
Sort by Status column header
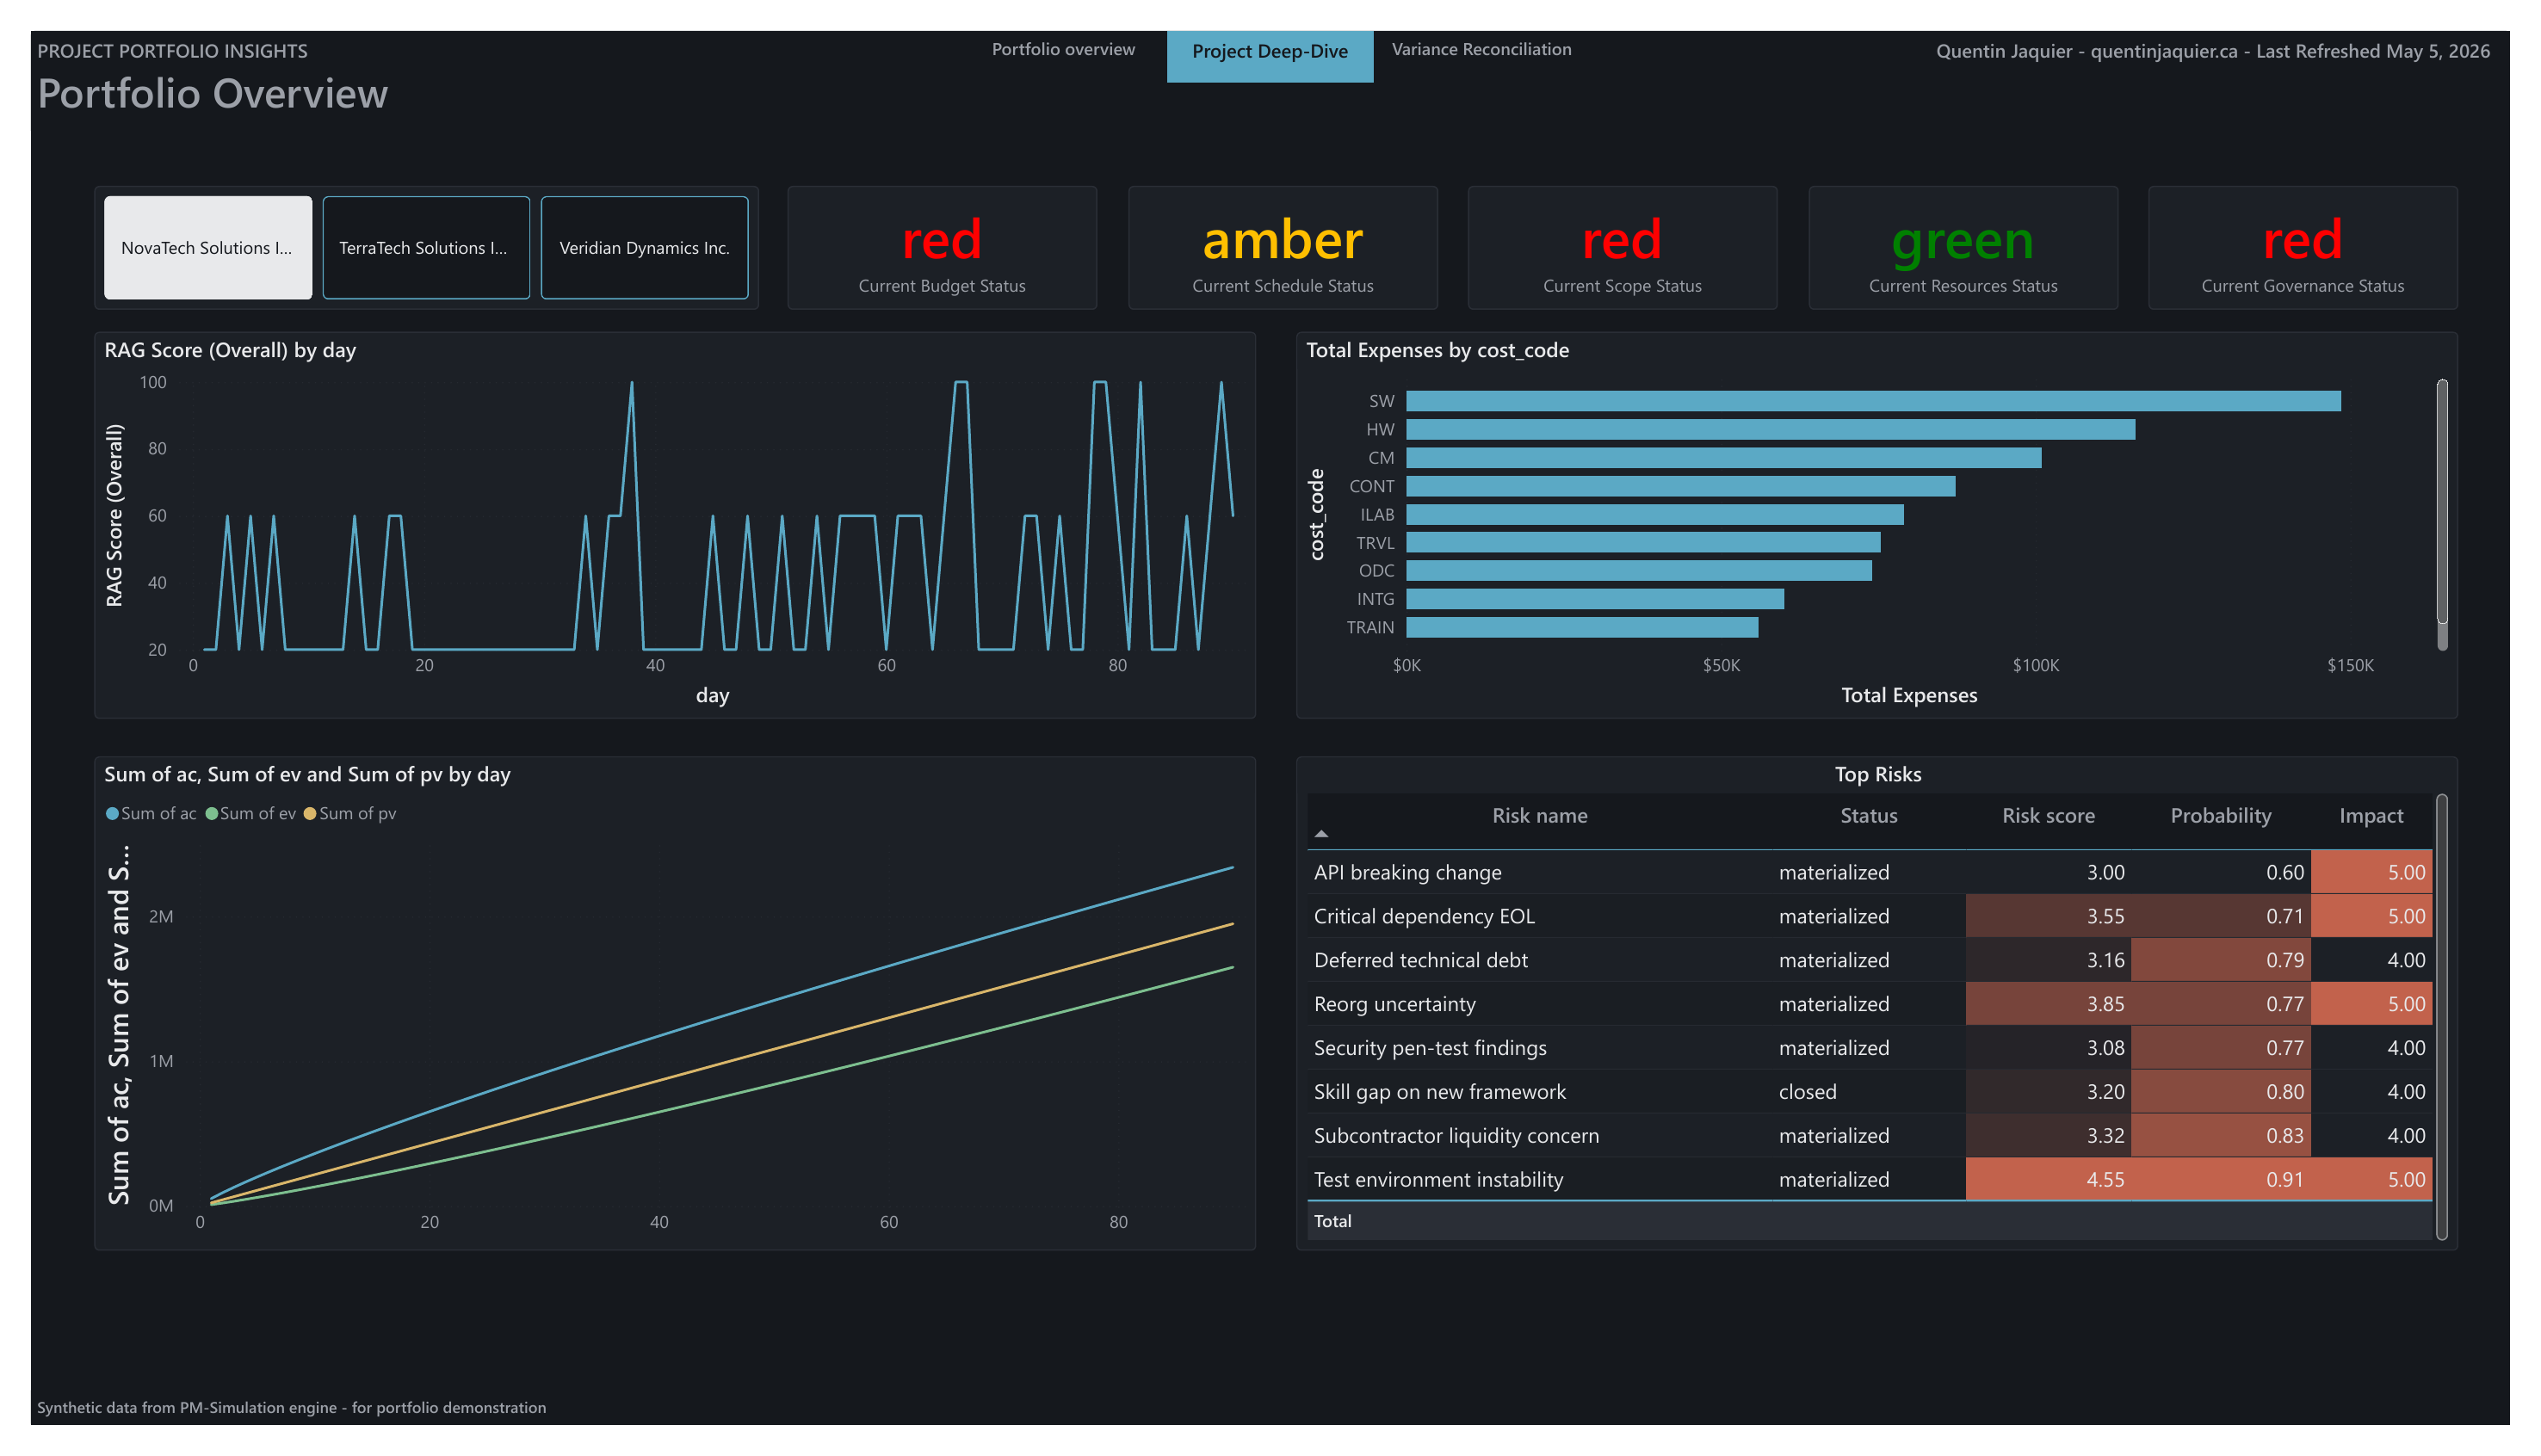pyautogui.click(x=1867, y=815)
